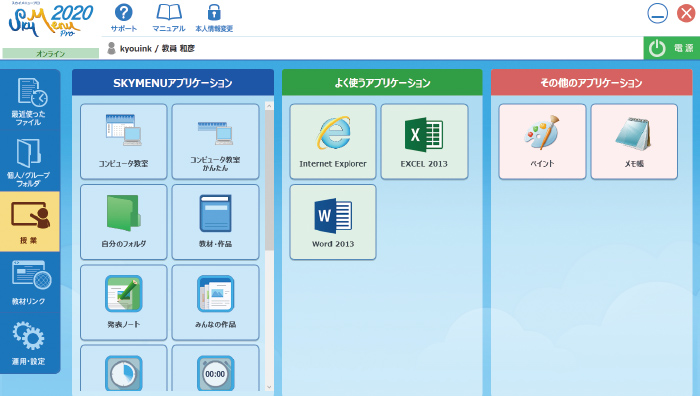Open the マニュアル manual book icon

point(169,18)
